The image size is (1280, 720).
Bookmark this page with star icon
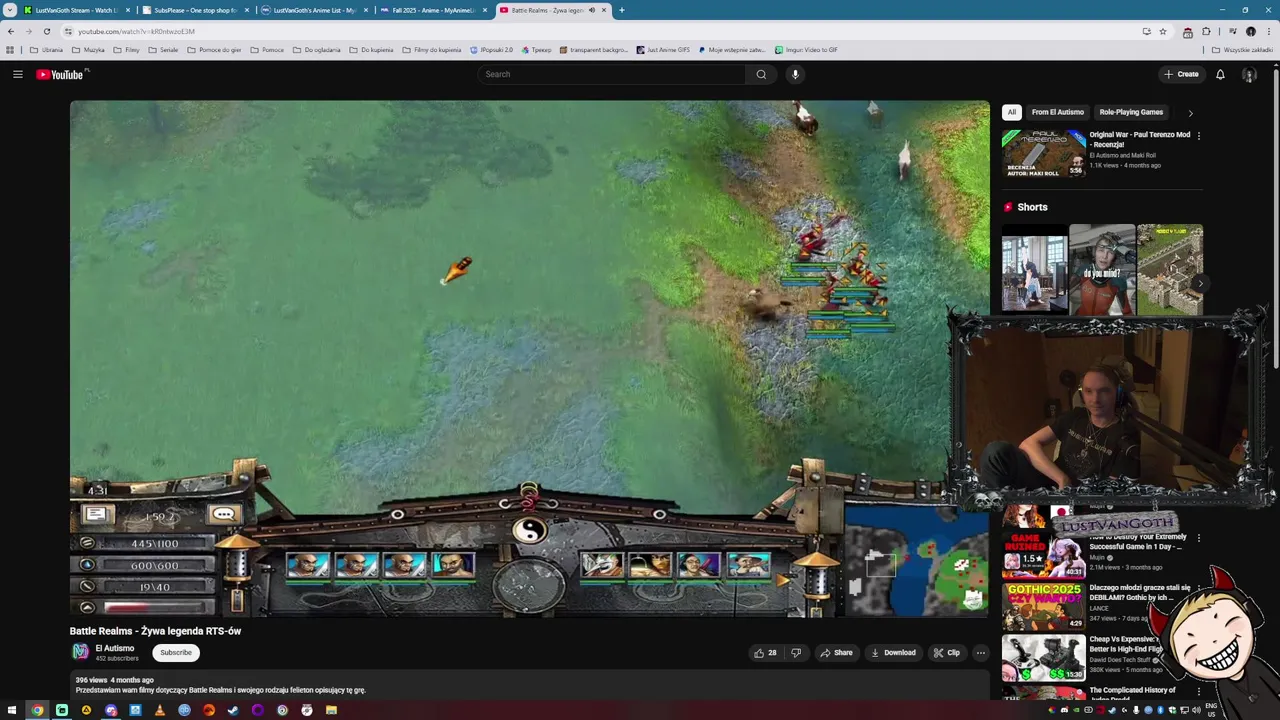coord(1162,31)
